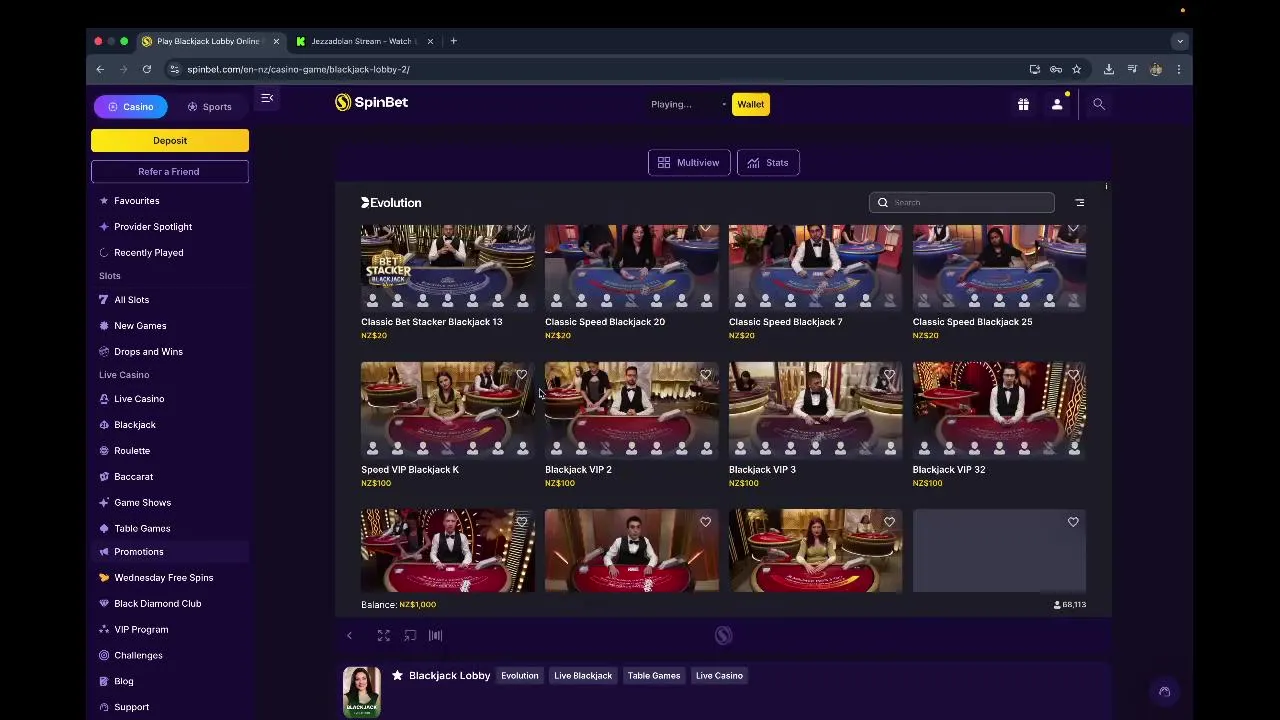The width and height of the screenshot is (1280, 720).
Task: Open Provider Spotlight in sidebar
Action: [x=152, y=227]
